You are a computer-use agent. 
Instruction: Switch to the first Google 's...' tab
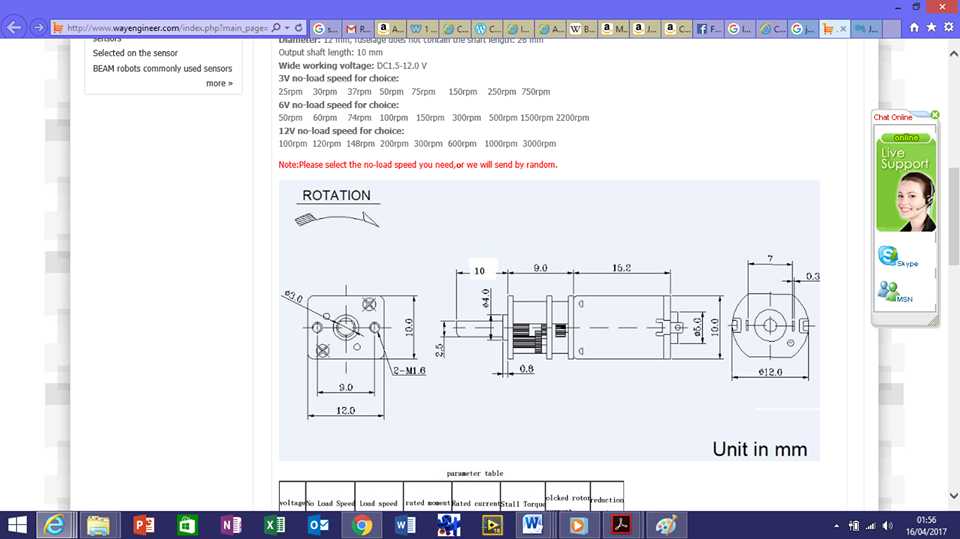coord(326,28)
